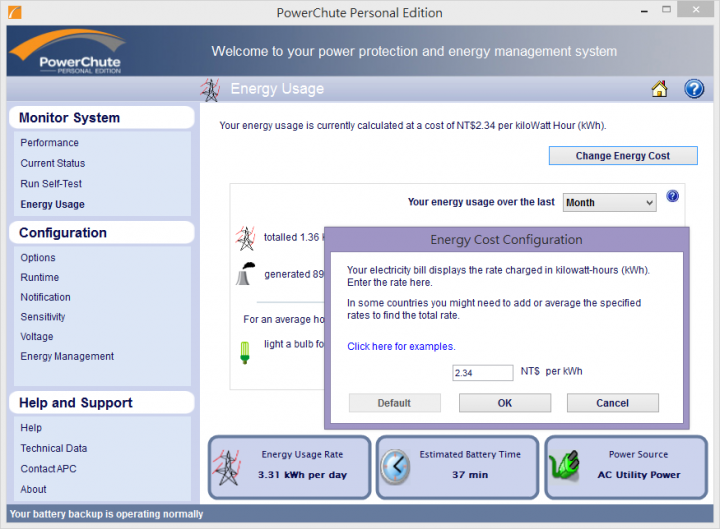
Task: Select Energy Usage in sidebar
Action: pos(52,204)
